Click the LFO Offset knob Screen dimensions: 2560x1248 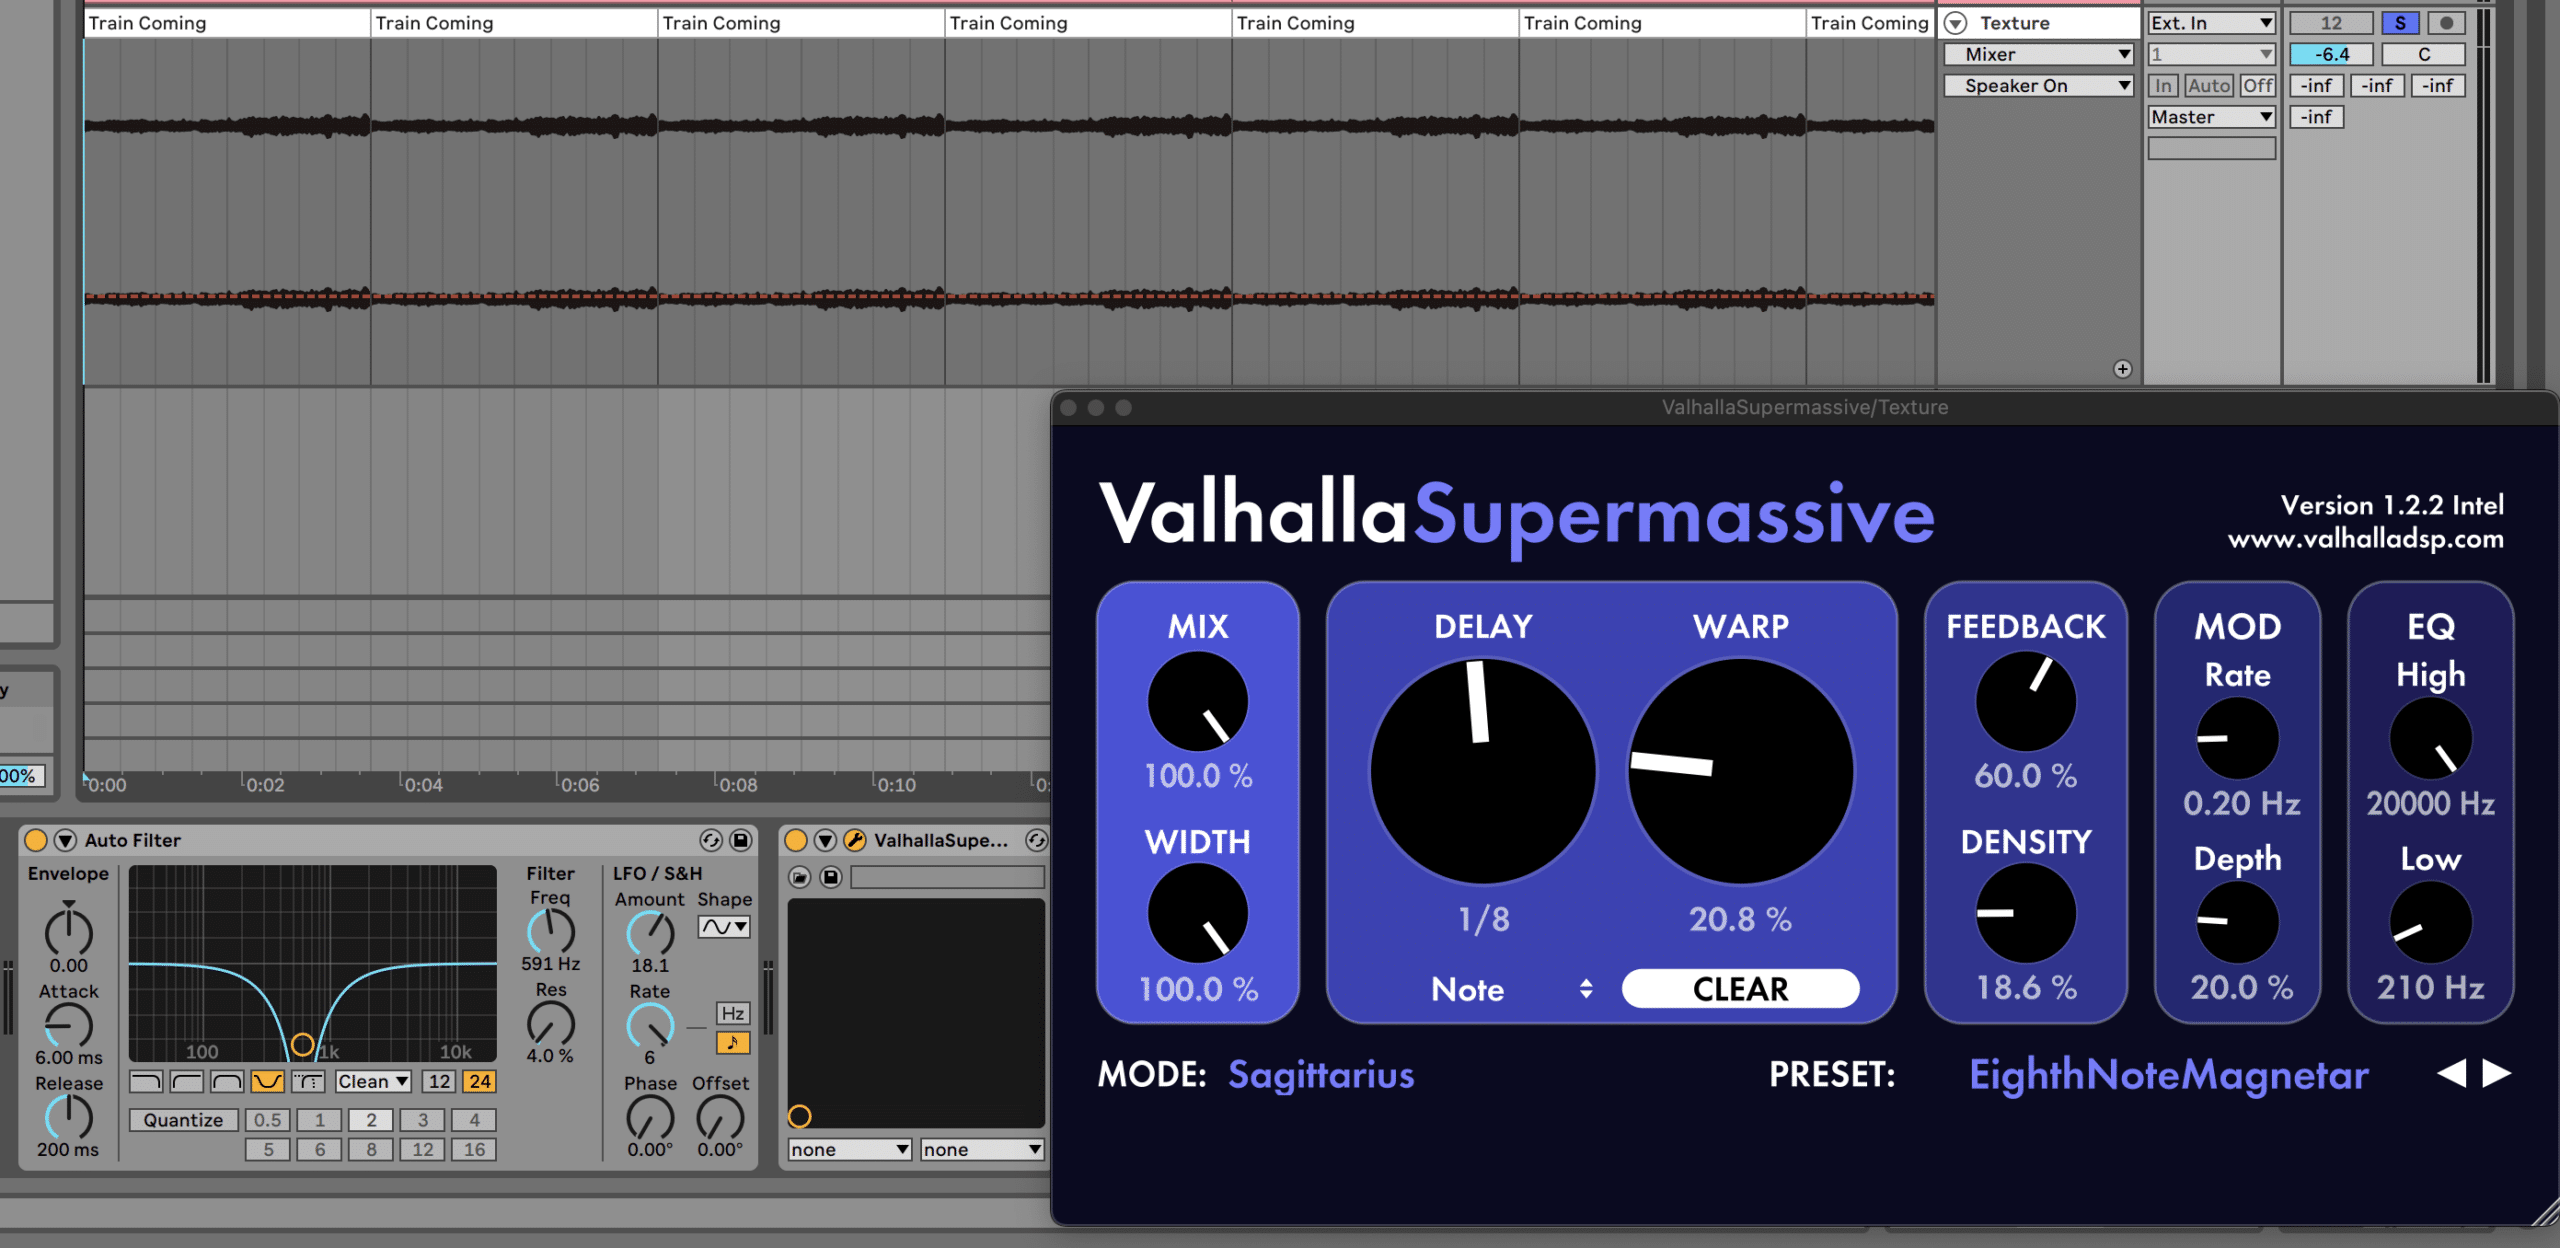point(720,1118)
